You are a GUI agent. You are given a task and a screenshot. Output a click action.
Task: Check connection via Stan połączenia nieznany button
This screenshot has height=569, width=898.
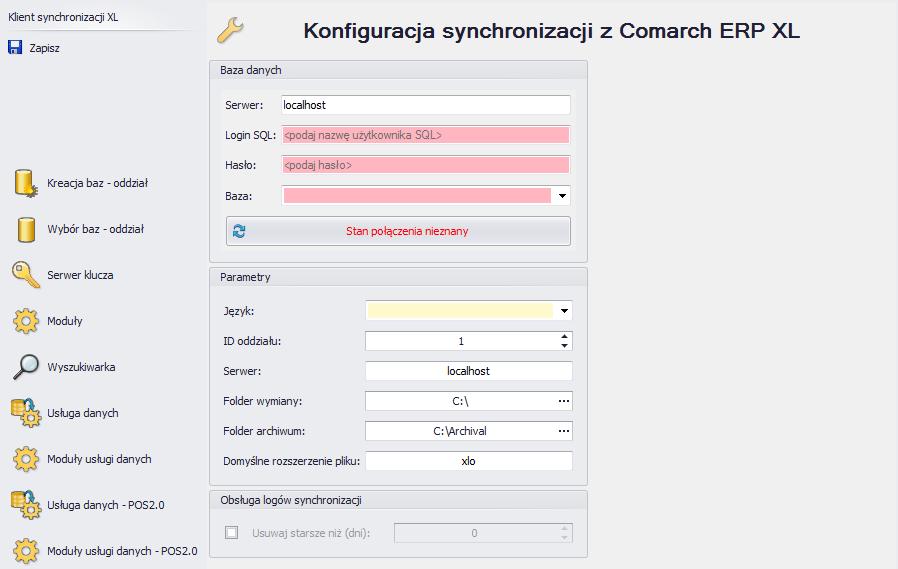coord(398,231)
